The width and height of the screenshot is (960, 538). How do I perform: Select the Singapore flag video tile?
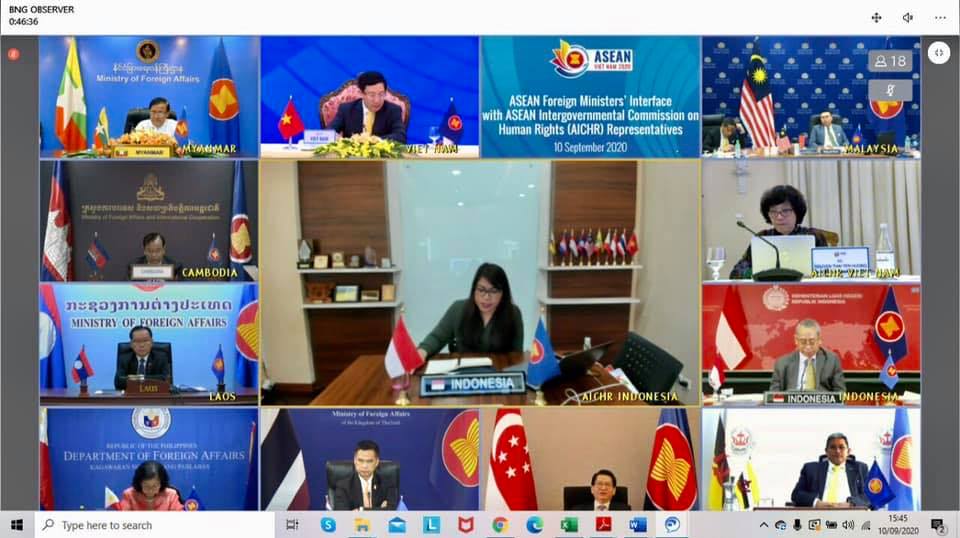590,459
